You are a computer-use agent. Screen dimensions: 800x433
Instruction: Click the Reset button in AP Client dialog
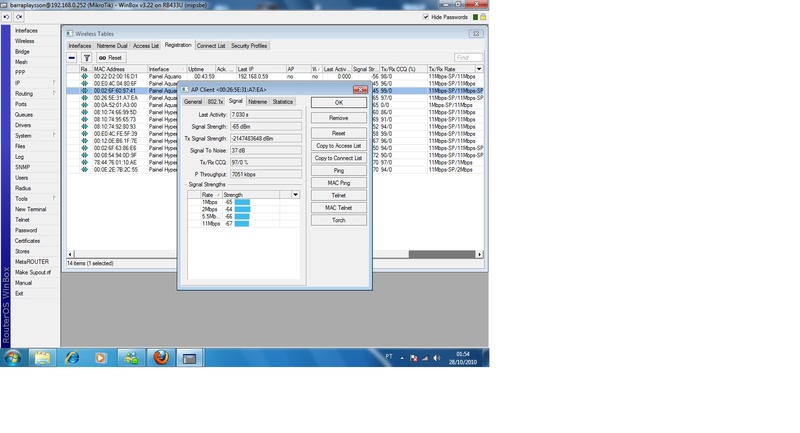[339, 133]
